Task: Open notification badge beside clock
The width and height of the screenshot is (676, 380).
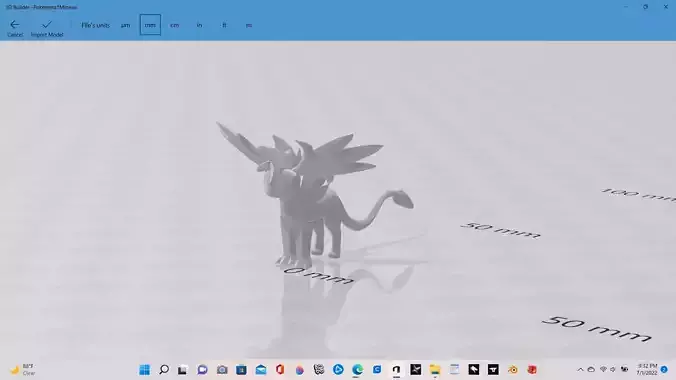Action: [664, 370]
